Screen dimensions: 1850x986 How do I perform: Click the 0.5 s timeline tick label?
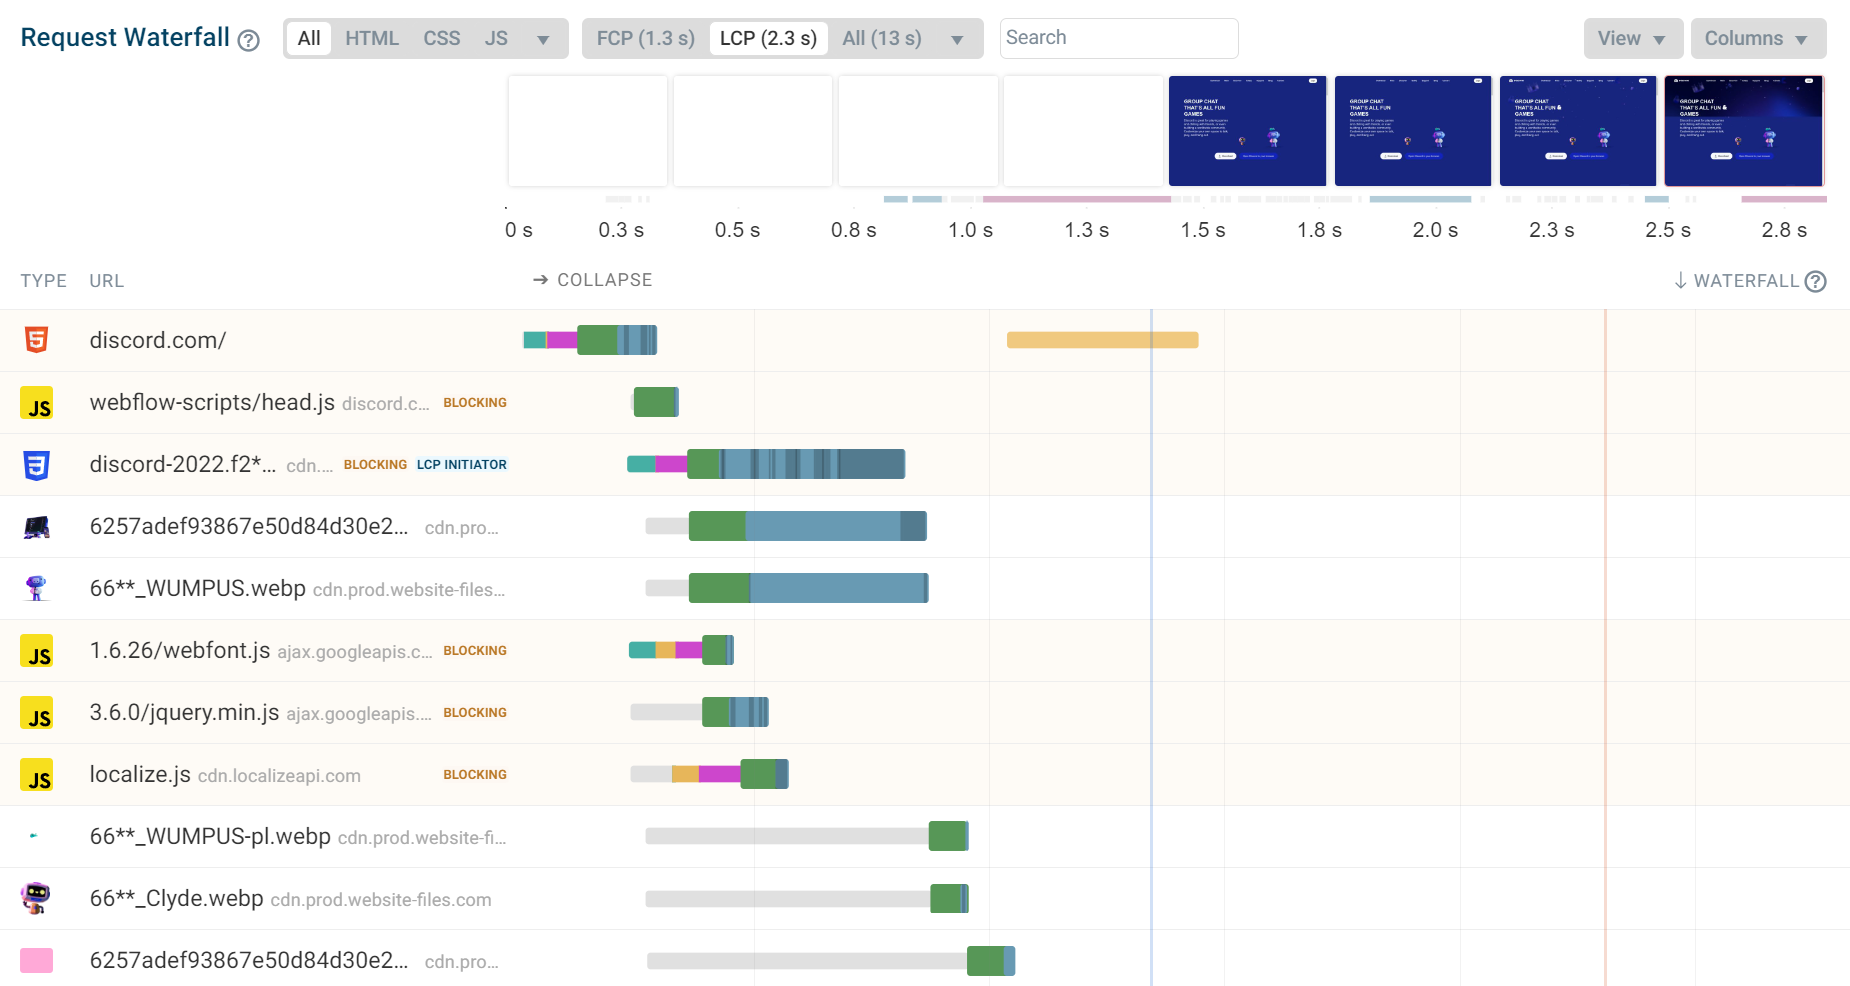click(x=737, y=230)
